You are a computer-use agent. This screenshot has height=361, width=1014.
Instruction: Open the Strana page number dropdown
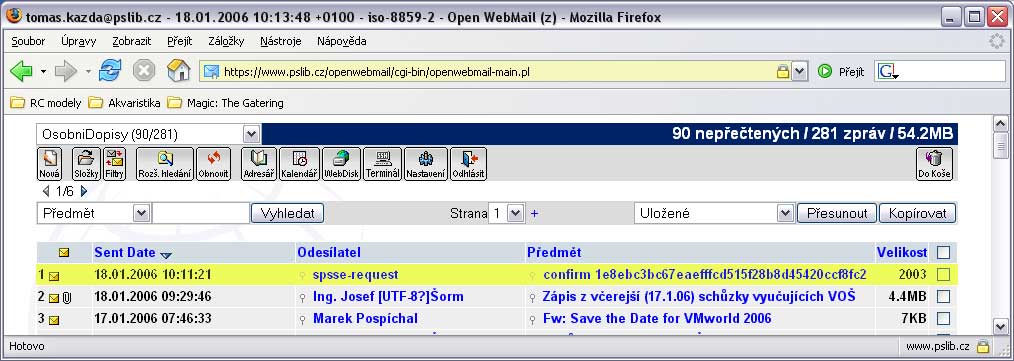tap(515, 213)
